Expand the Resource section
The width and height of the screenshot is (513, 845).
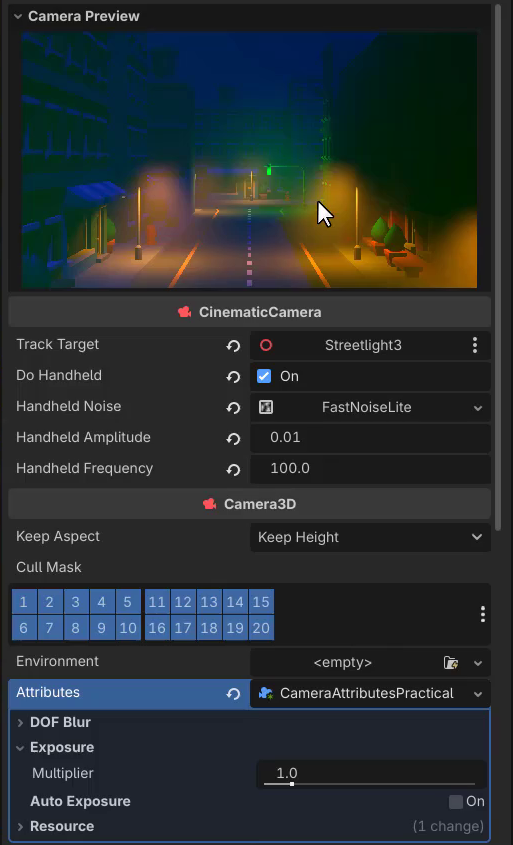(x=20, y=827)
